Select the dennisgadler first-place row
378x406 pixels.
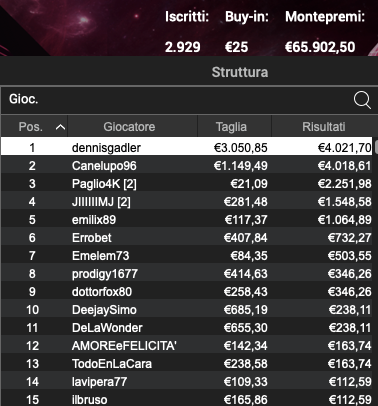tap(187, 148)
